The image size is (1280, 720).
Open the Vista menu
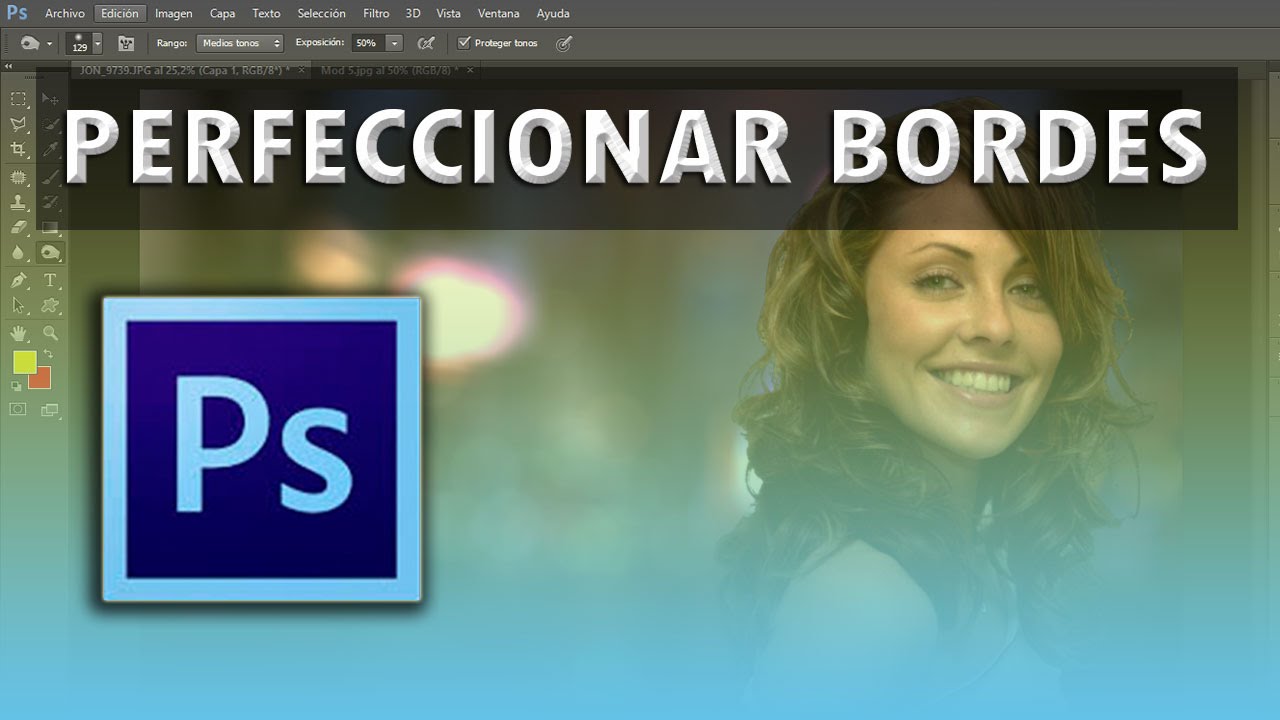(449, 14)
